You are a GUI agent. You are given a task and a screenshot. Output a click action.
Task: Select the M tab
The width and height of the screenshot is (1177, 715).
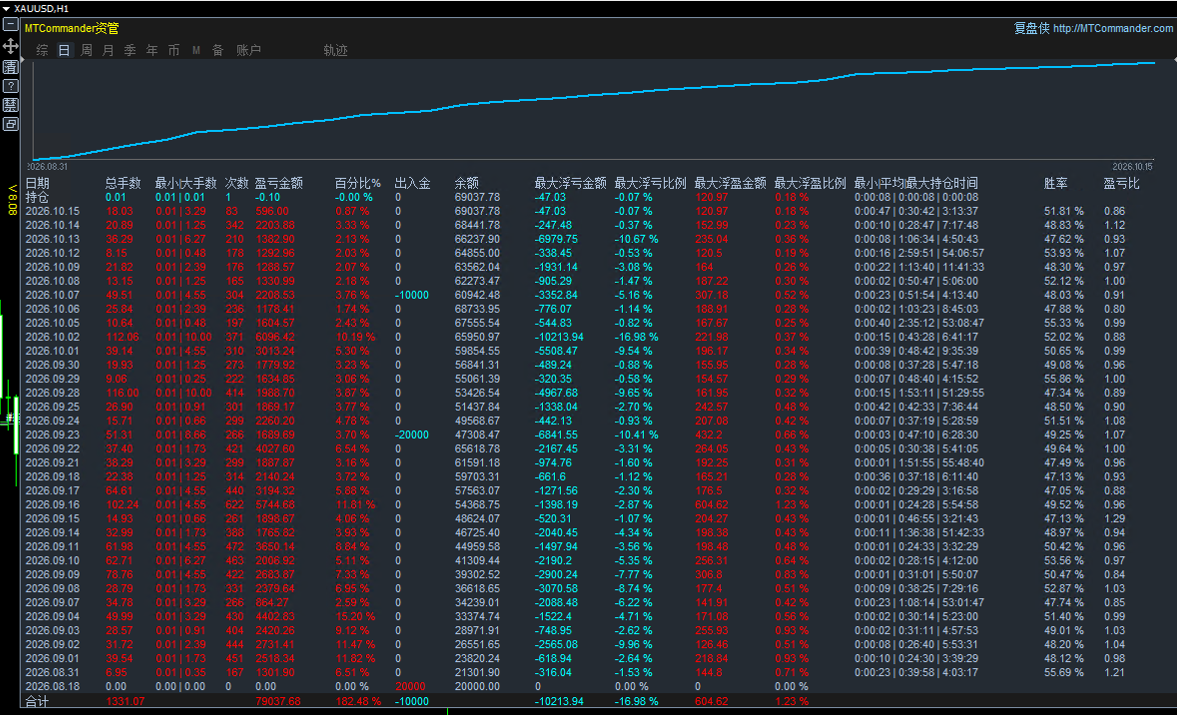click(196, 50)
